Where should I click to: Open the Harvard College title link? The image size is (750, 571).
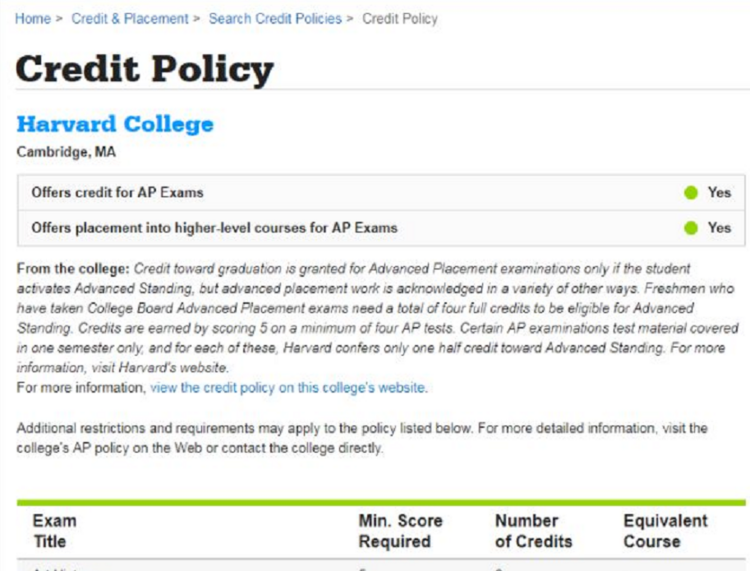click(115, 125)
